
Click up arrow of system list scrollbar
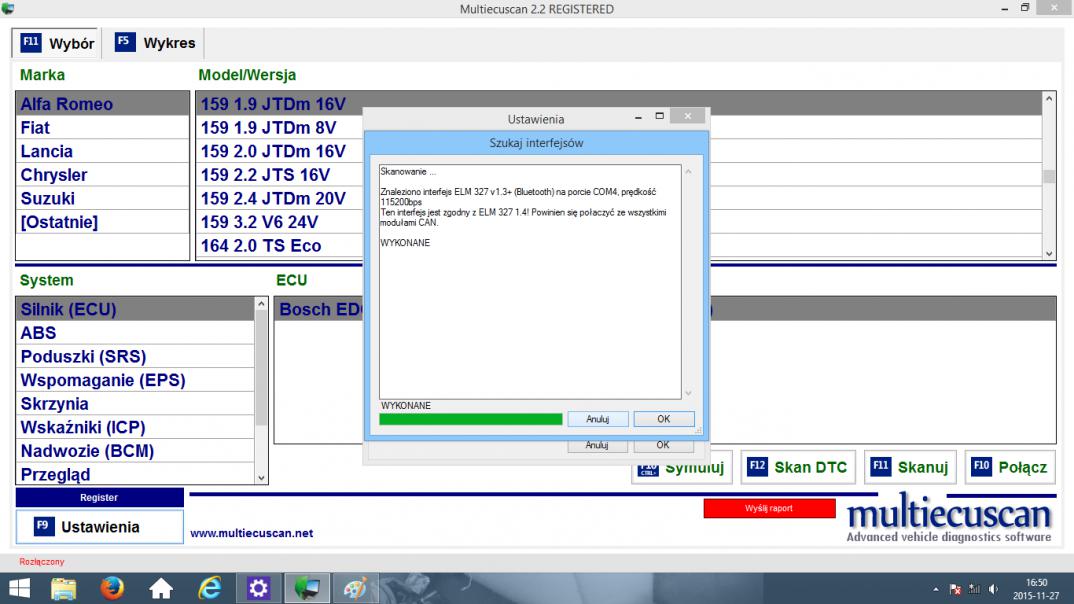point(261,303)
